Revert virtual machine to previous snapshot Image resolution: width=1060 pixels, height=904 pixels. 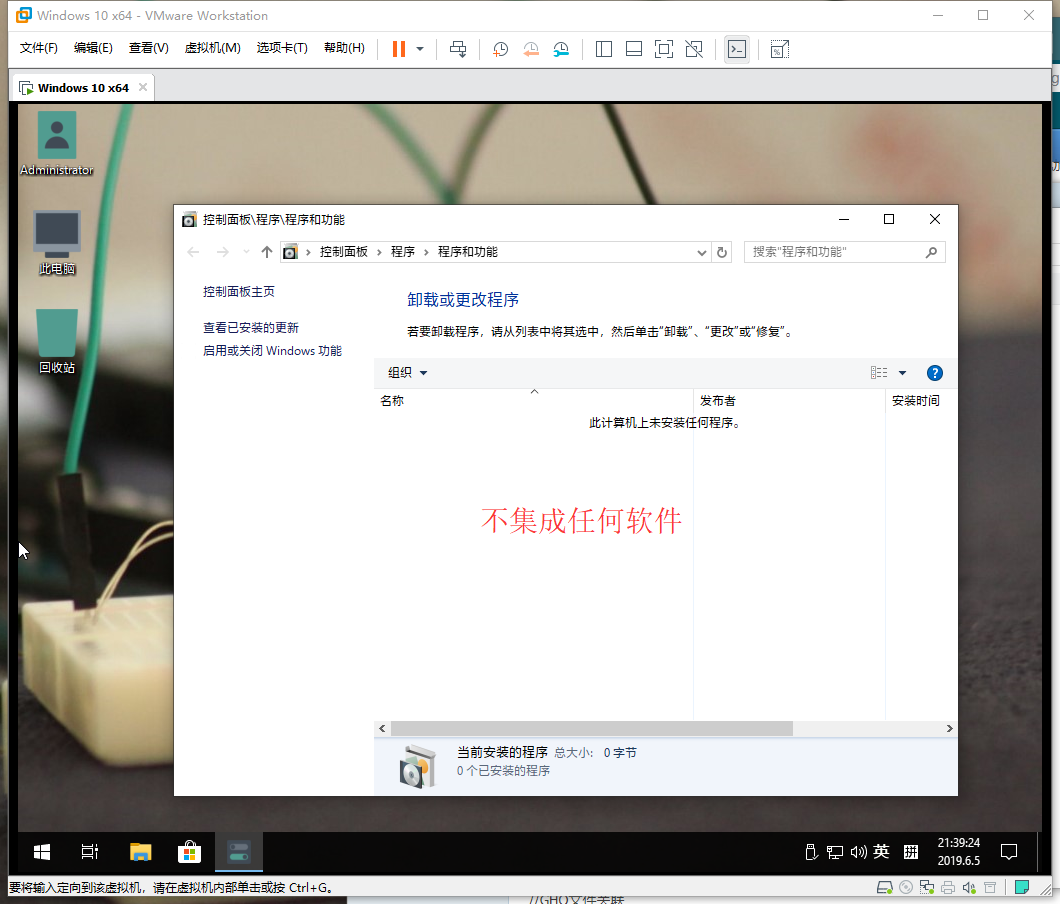(531, 49)
